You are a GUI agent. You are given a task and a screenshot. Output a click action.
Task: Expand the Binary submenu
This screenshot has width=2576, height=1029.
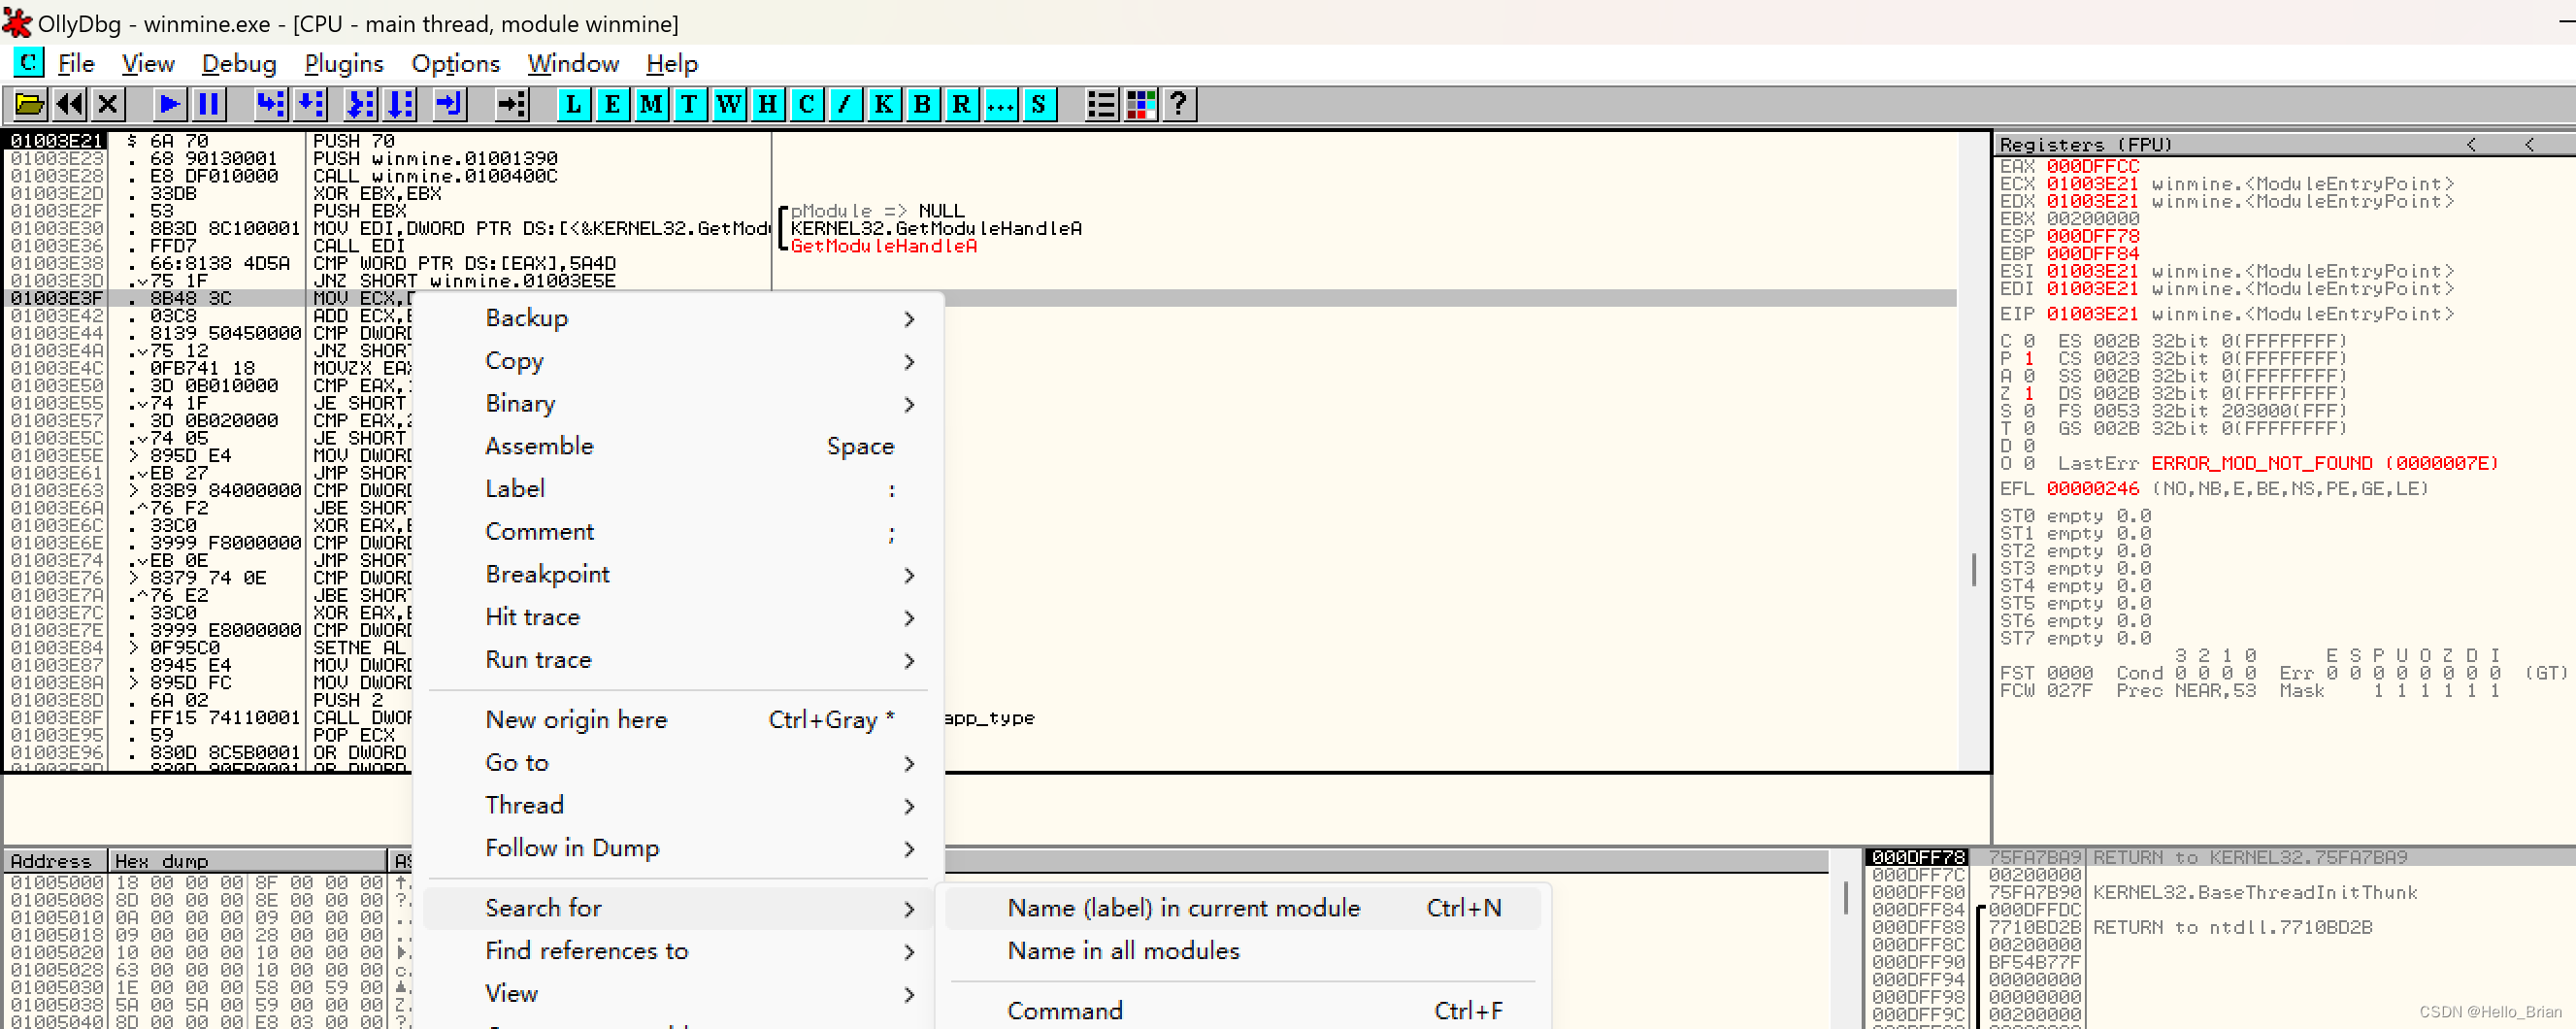click(x=679, y=403)
